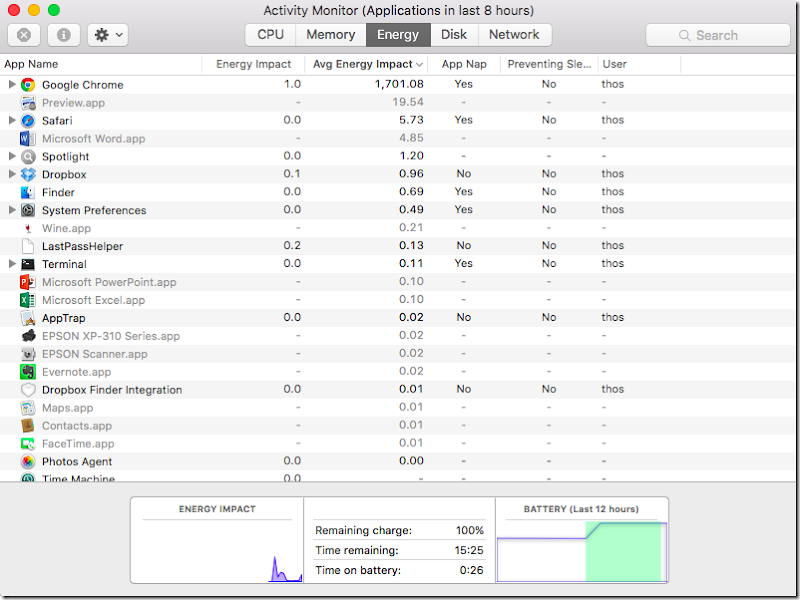Click the Wine.app glass icon
Viewport: 800px width, 600px height.
pyautogui.click(x=28, y=228)
